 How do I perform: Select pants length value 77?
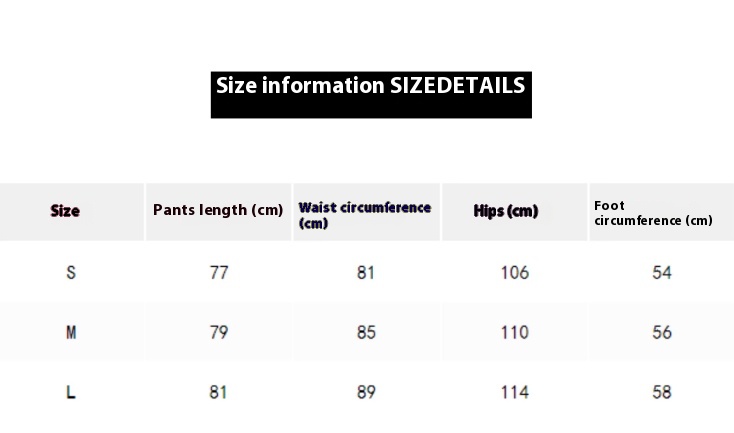219,272
